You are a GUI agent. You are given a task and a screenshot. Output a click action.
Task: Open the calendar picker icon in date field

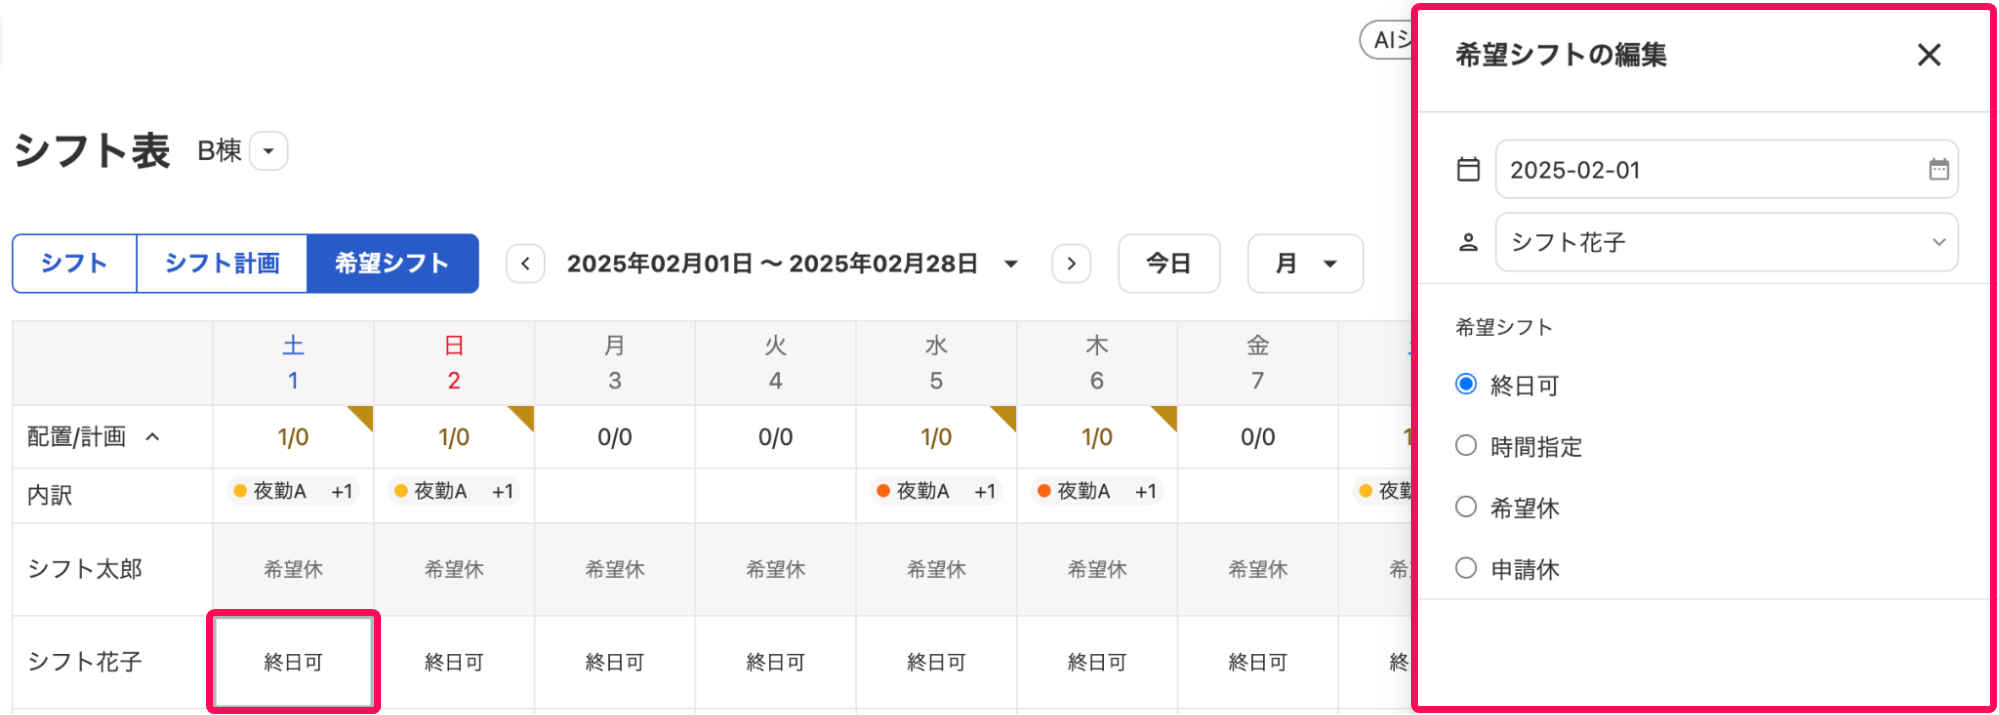(1939, 170)
